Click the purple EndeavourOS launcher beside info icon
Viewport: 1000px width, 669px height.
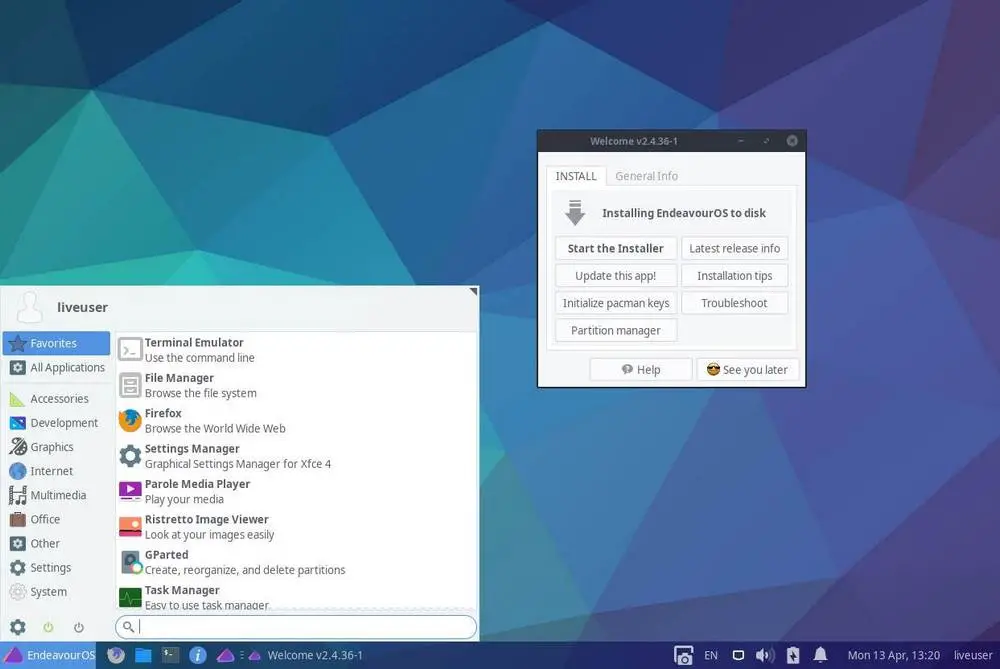[x=225, y=656]
